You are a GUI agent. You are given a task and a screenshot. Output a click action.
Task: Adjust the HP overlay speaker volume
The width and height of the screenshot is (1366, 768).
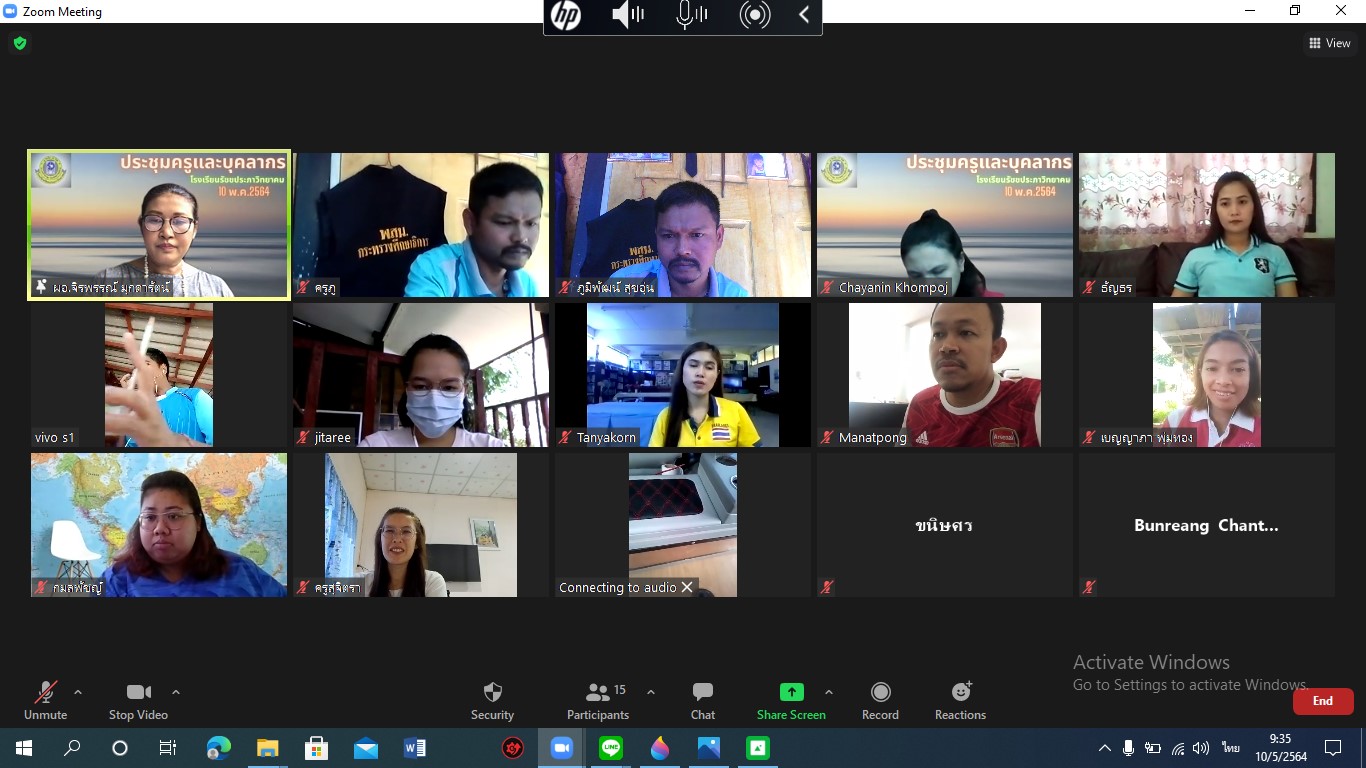(628, 15)
